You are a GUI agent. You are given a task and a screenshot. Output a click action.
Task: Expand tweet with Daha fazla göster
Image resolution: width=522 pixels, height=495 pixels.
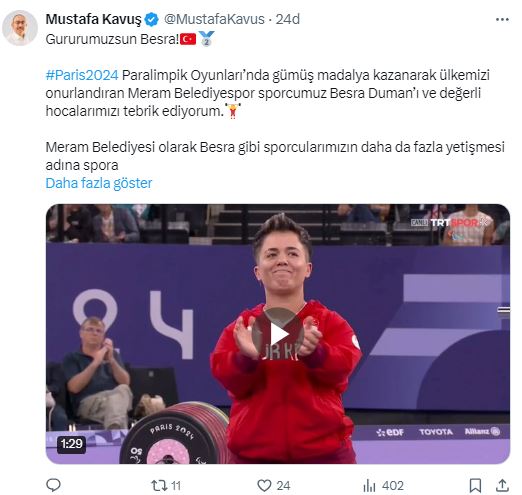(x=99, y=183)
